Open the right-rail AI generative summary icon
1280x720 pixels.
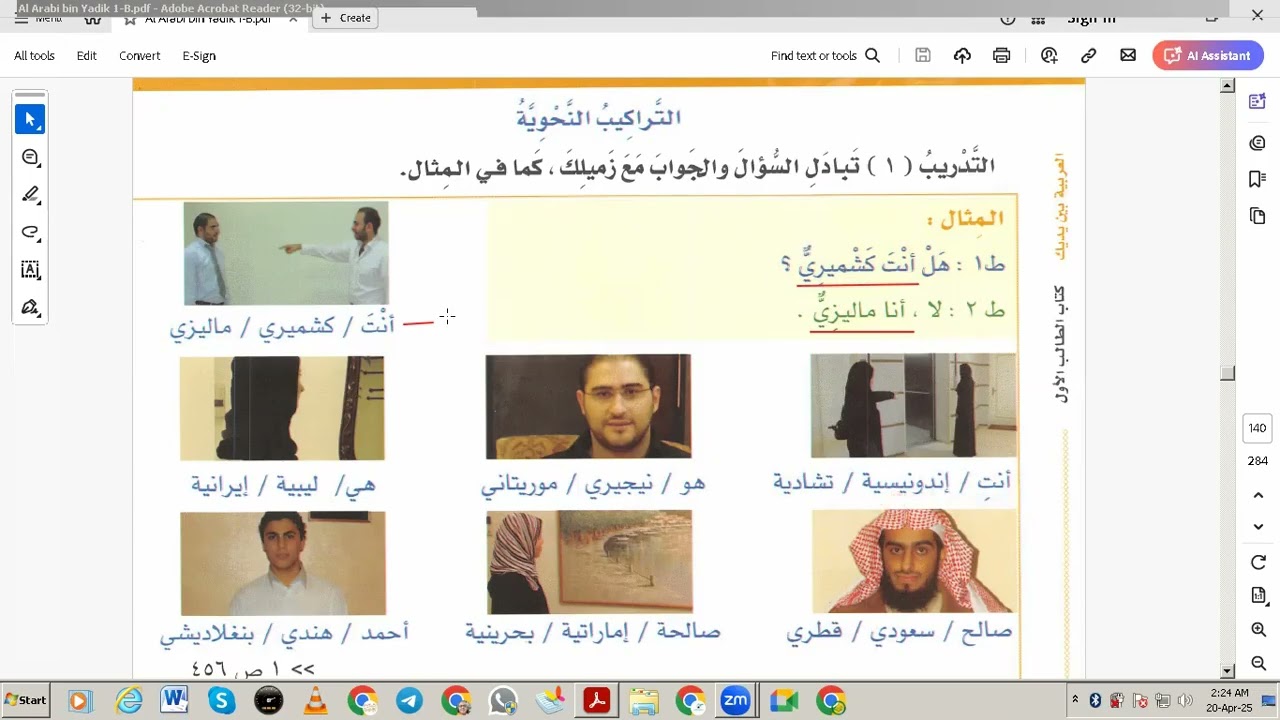pyautogui.click(x=1258, y=101)
